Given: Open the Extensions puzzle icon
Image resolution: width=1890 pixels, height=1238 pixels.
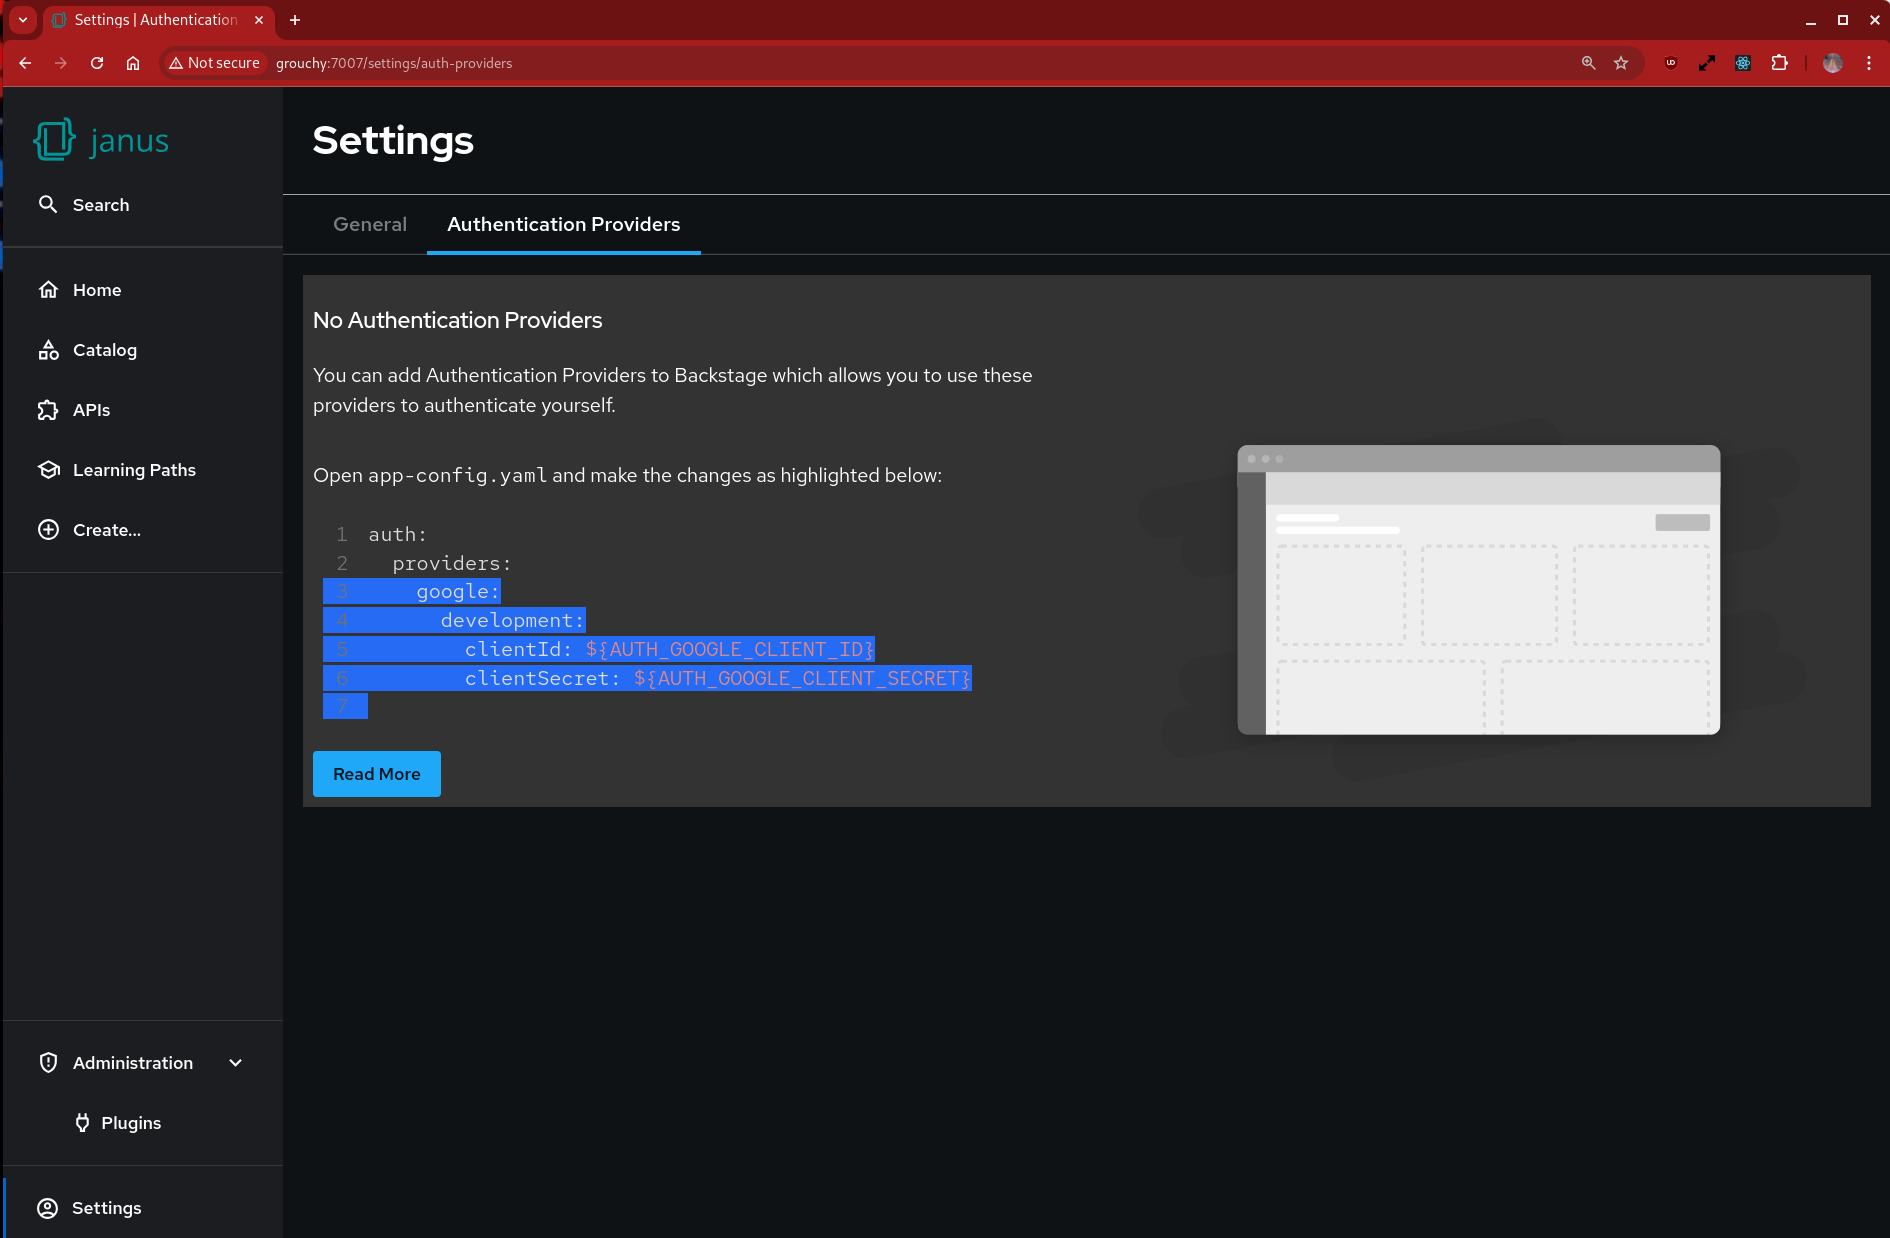Looking at the screenshot, I should click(1779, 63).
